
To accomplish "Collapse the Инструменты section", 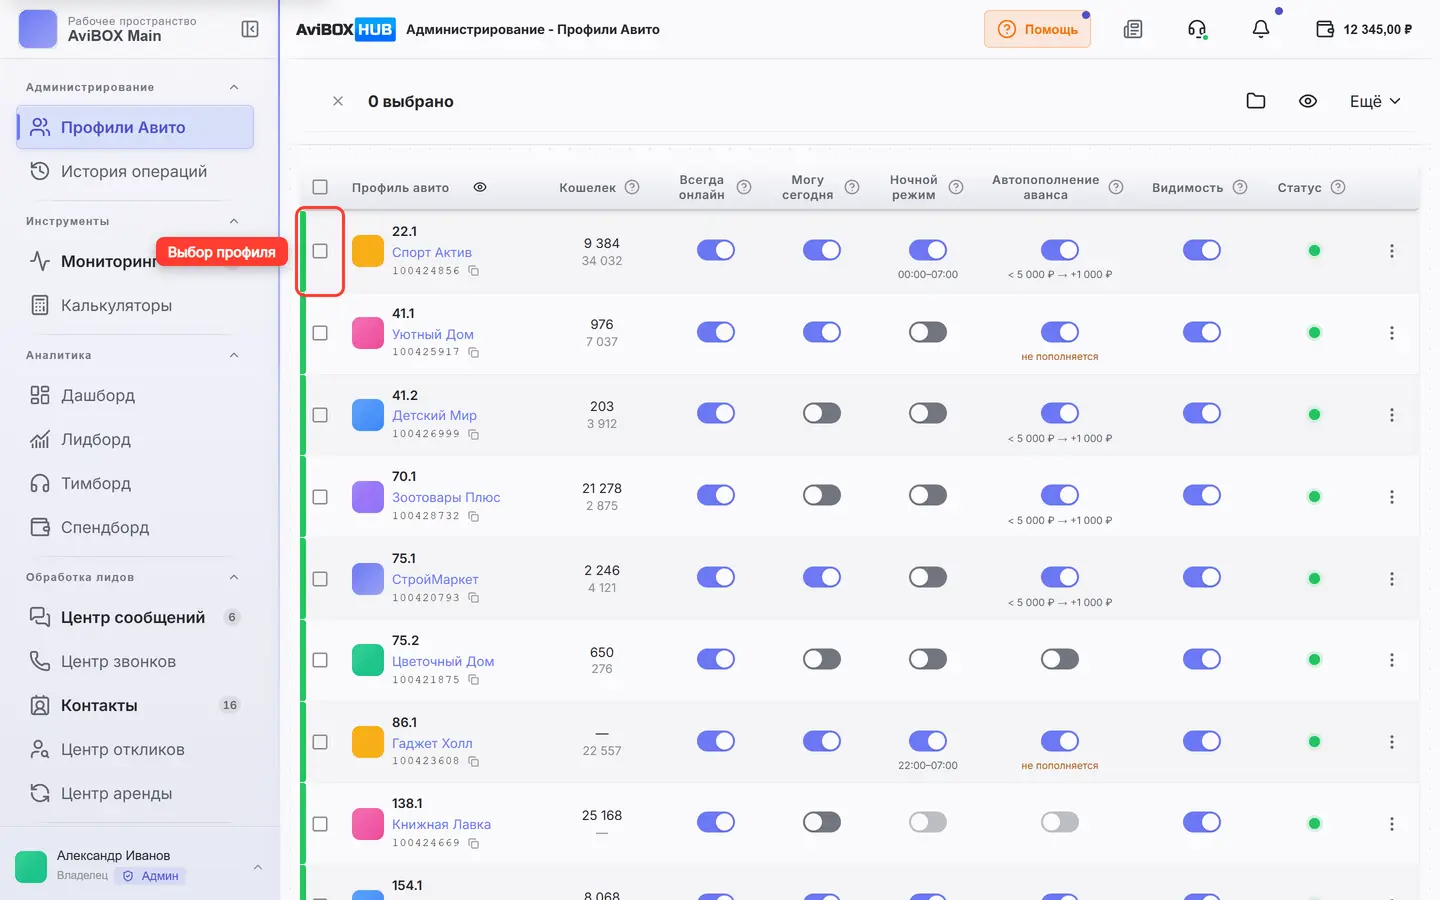I will (x=234, y=221).
